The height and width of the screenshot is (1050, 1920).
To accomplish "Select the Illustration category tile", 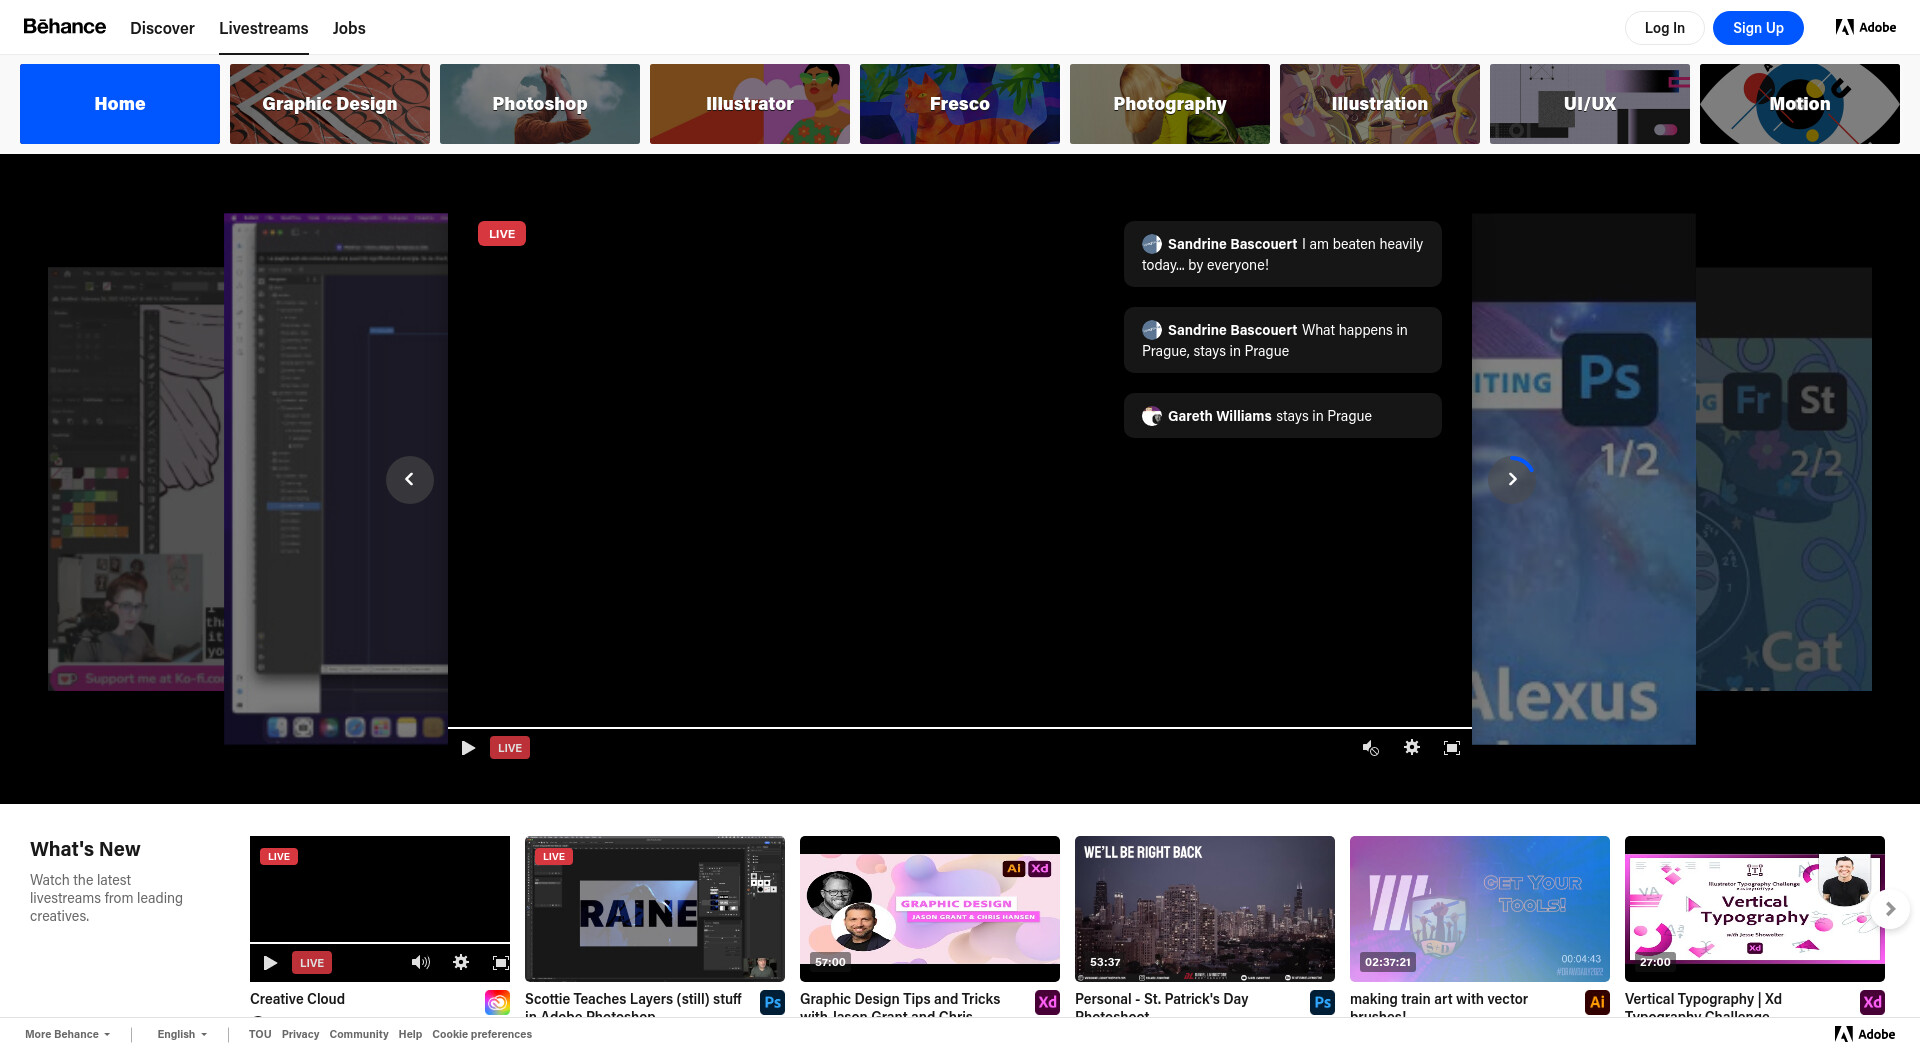I will (1380, 104).
